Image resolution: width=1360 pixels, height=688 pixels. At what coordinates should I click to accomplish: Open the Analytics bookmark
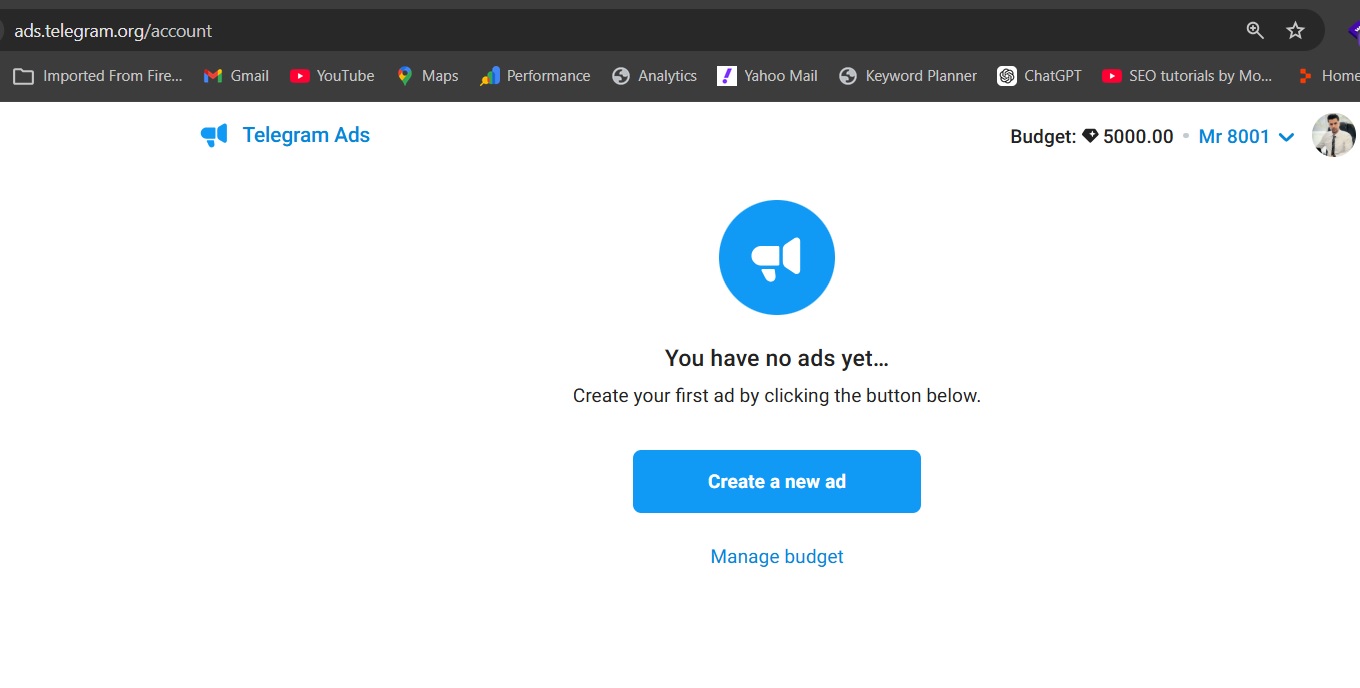click(654, 76)
